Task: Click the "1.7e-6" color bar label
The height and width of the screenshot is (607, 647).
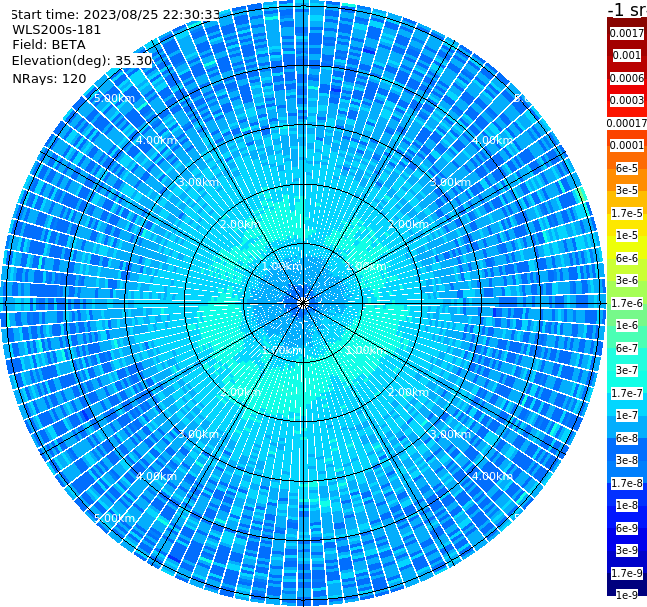Action: [x=627, y=303]
